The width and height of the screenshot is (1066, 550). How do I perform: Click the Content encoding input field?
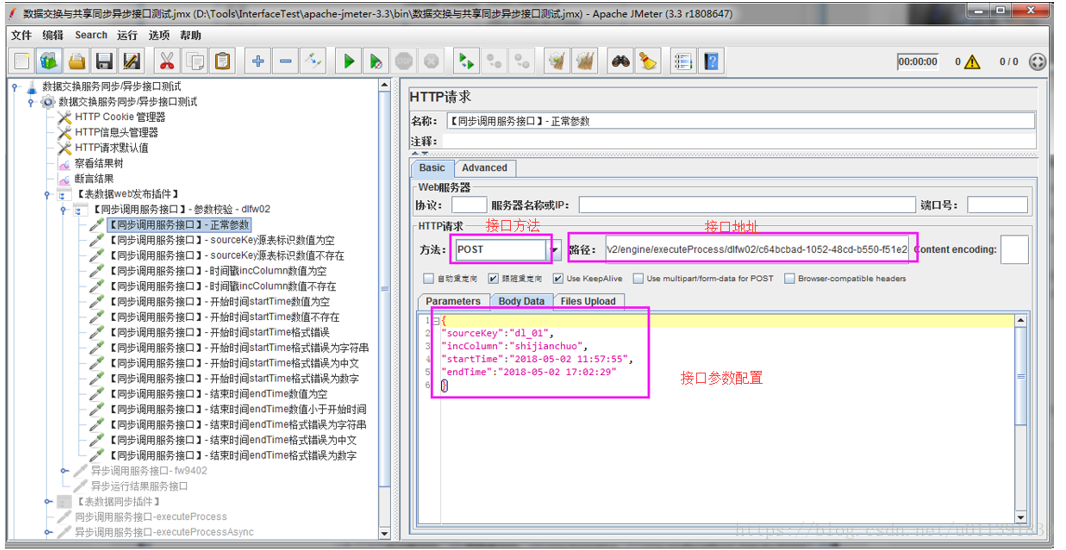(x=1014, y=250)
